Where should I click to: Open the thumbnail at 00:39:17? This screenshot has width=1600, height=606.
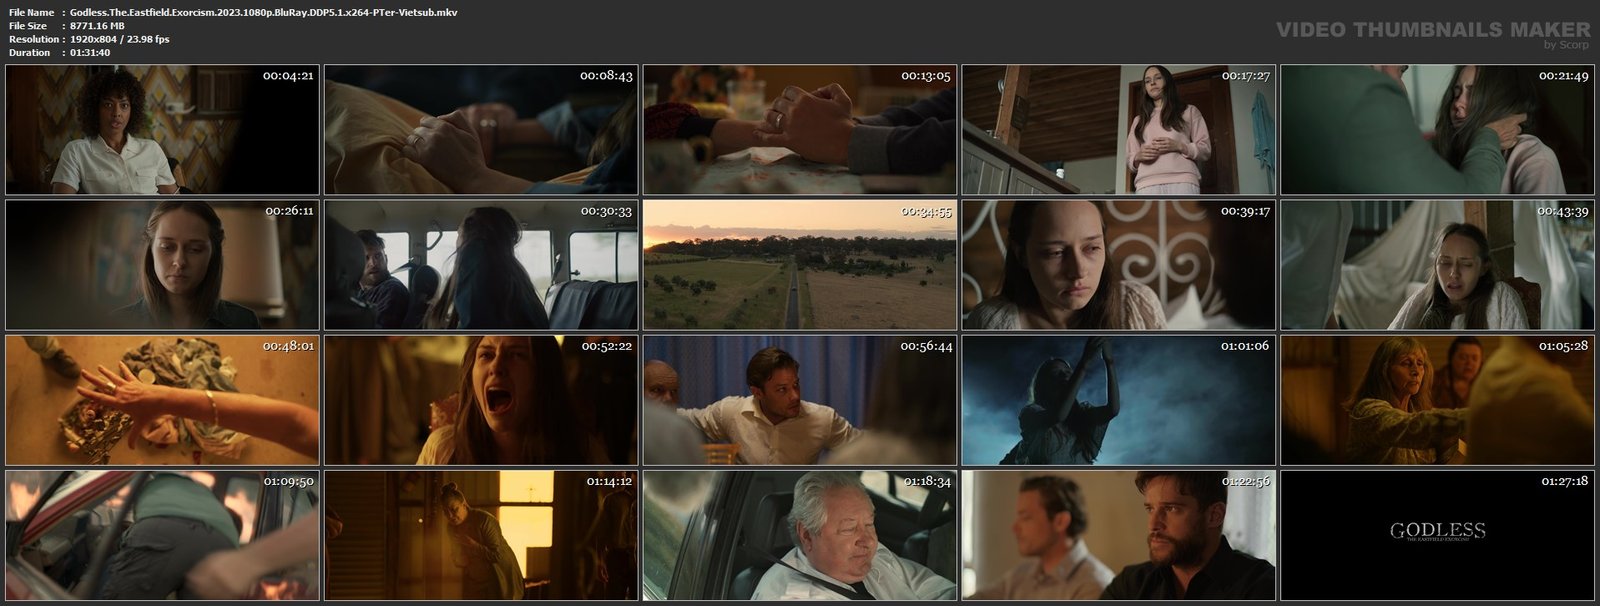pyautogui.click(x=1119, y=265)
